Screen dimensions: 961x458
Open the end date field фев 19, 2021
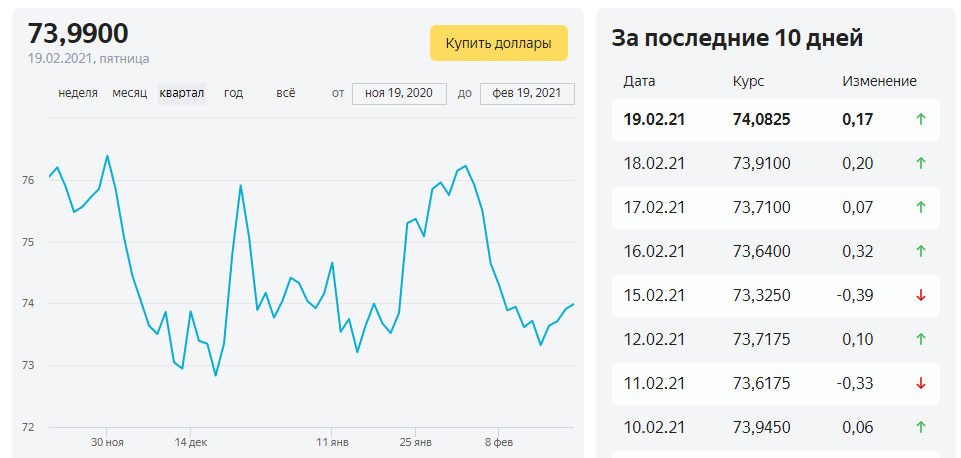[527, 93]
